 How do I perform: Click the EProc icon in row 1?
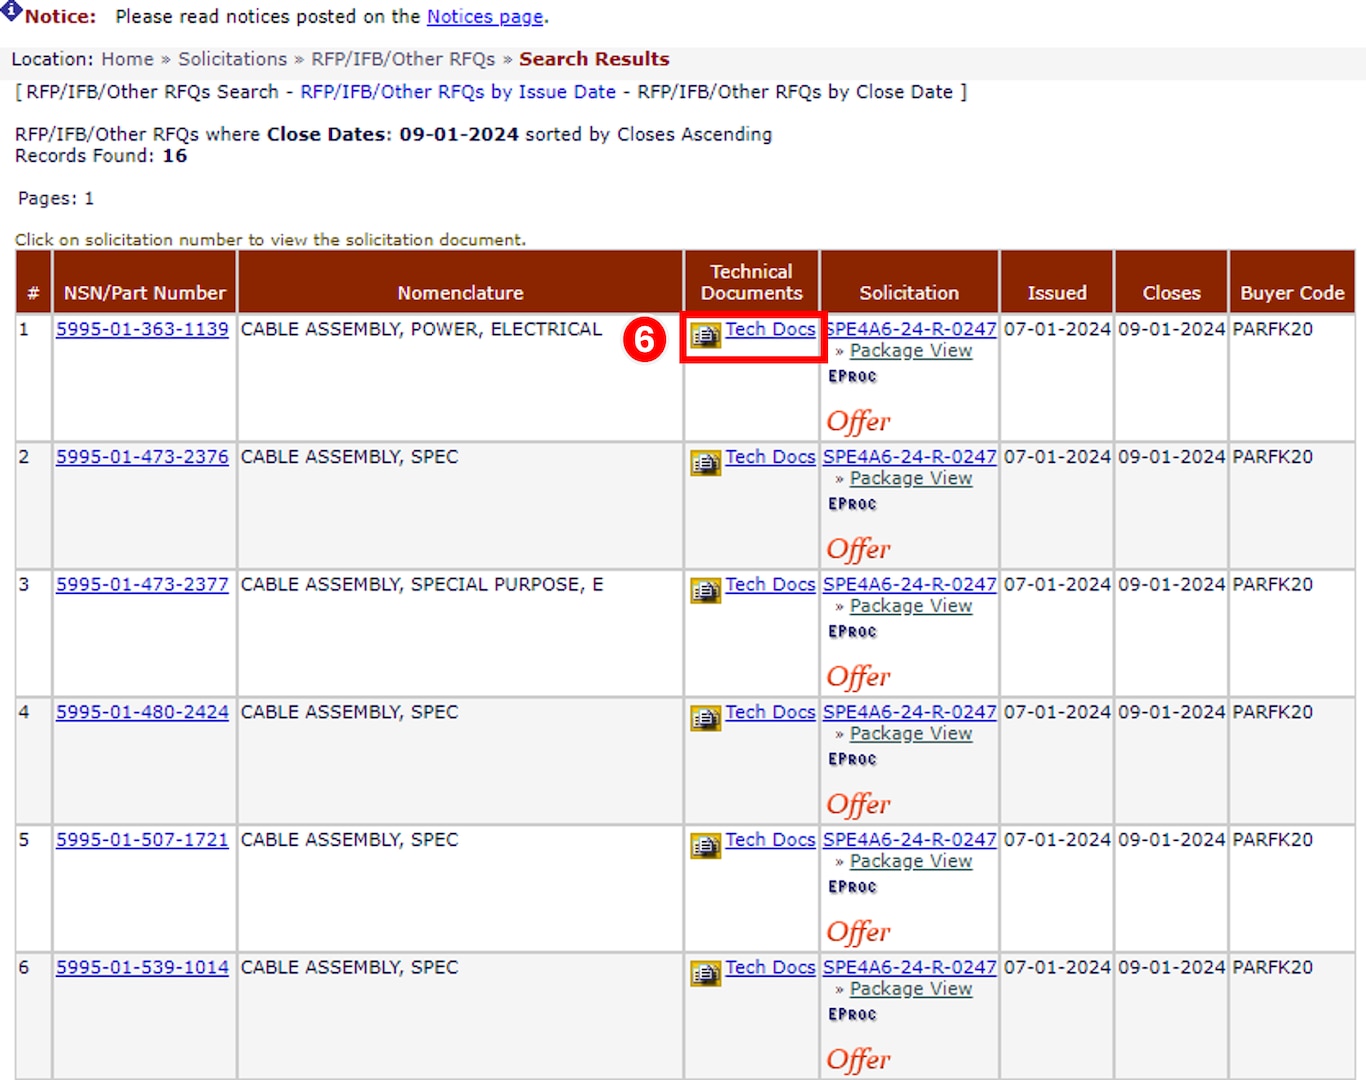pos(852,376)
